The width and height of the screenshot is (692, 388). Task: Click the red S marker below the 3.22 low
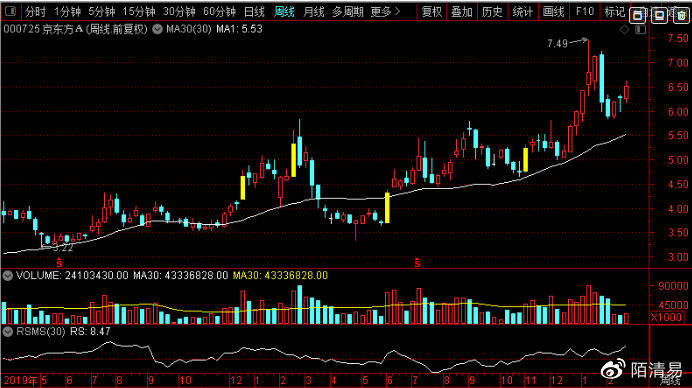tap(59, 263)
